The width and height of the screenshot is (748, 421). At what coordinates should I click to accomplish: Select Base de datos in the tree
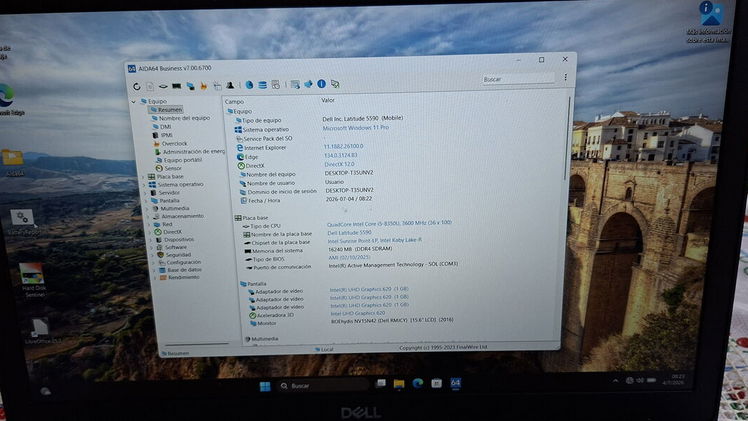pos(180,270)
